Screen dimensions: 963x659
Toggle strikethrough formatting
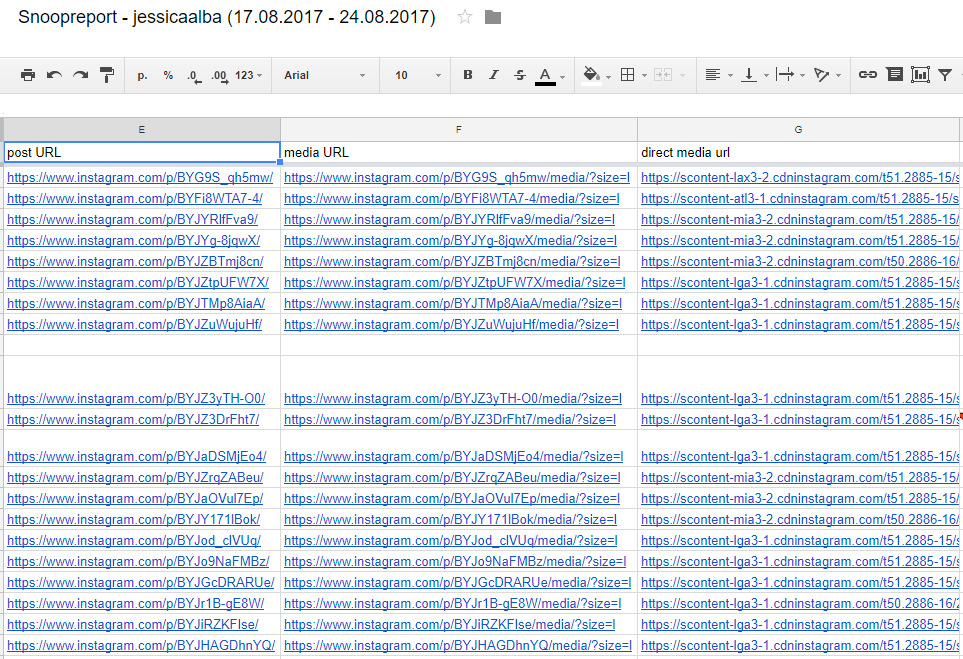pos(520,75)
